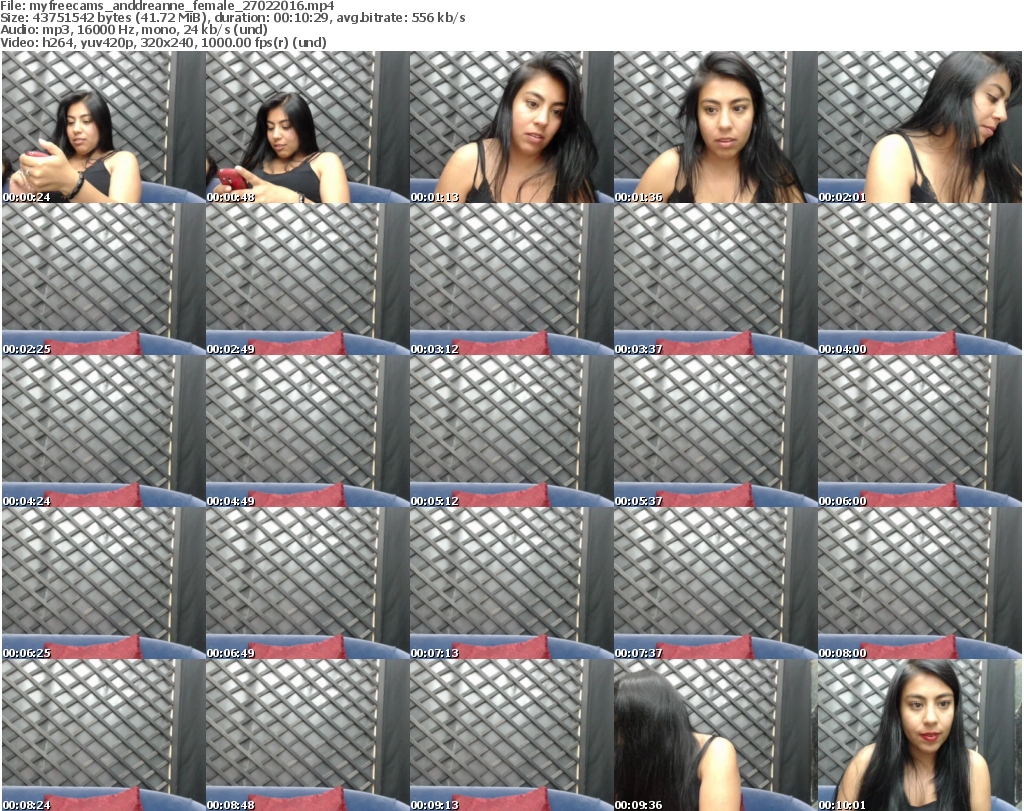The image size is (1024, 811).
Task: Choose the frame at 00:03:12
Action: 511,279
